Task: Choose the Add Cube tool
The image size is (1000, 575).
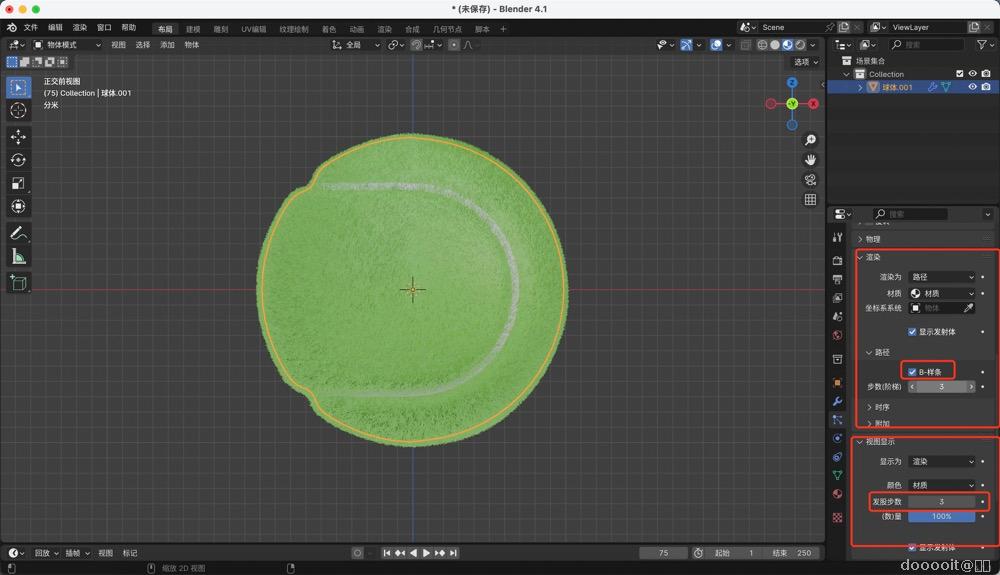Action: click(18, 283)
